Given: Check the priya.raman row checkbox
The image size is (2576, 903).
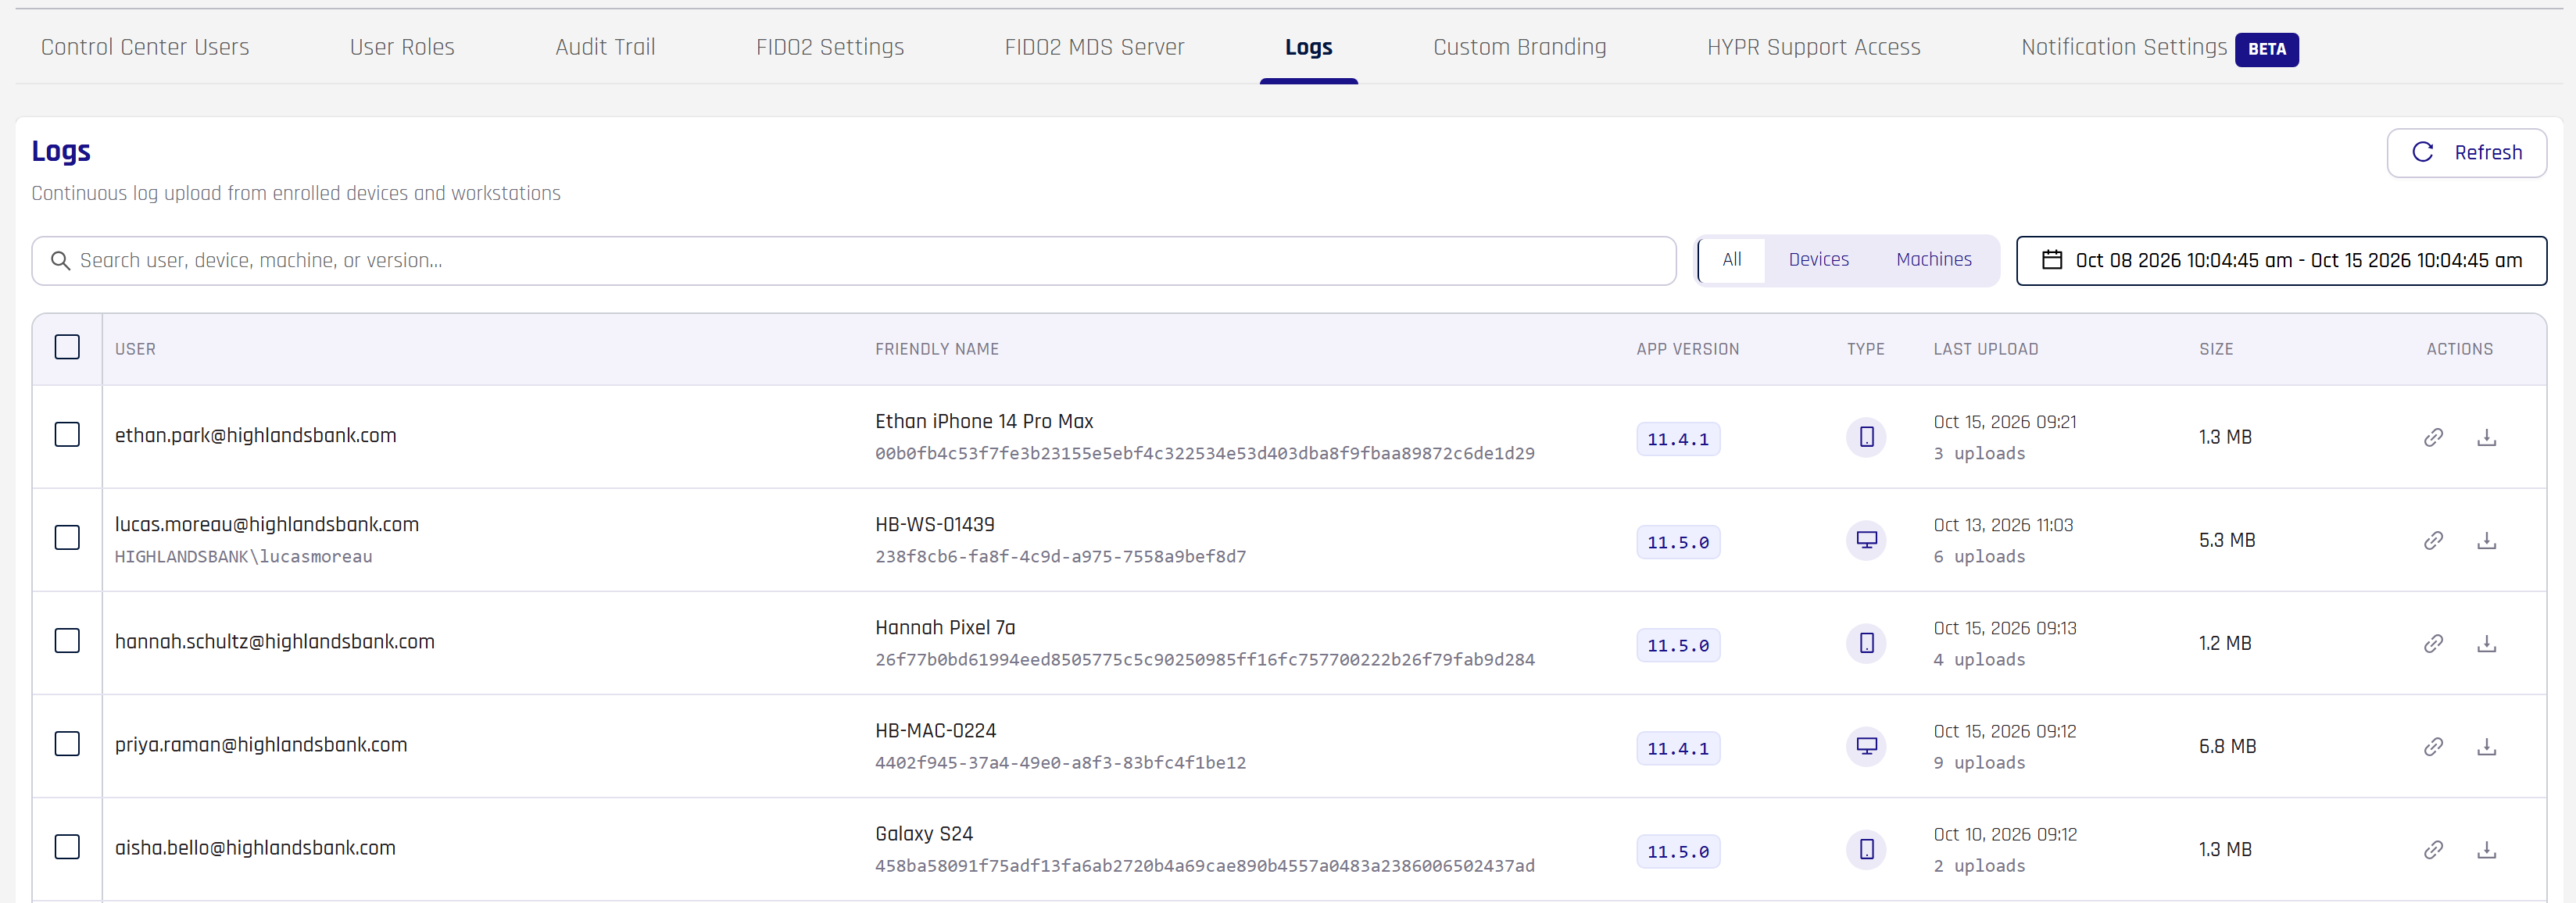Looking at the screenshot, I should [x=67, y=743].
